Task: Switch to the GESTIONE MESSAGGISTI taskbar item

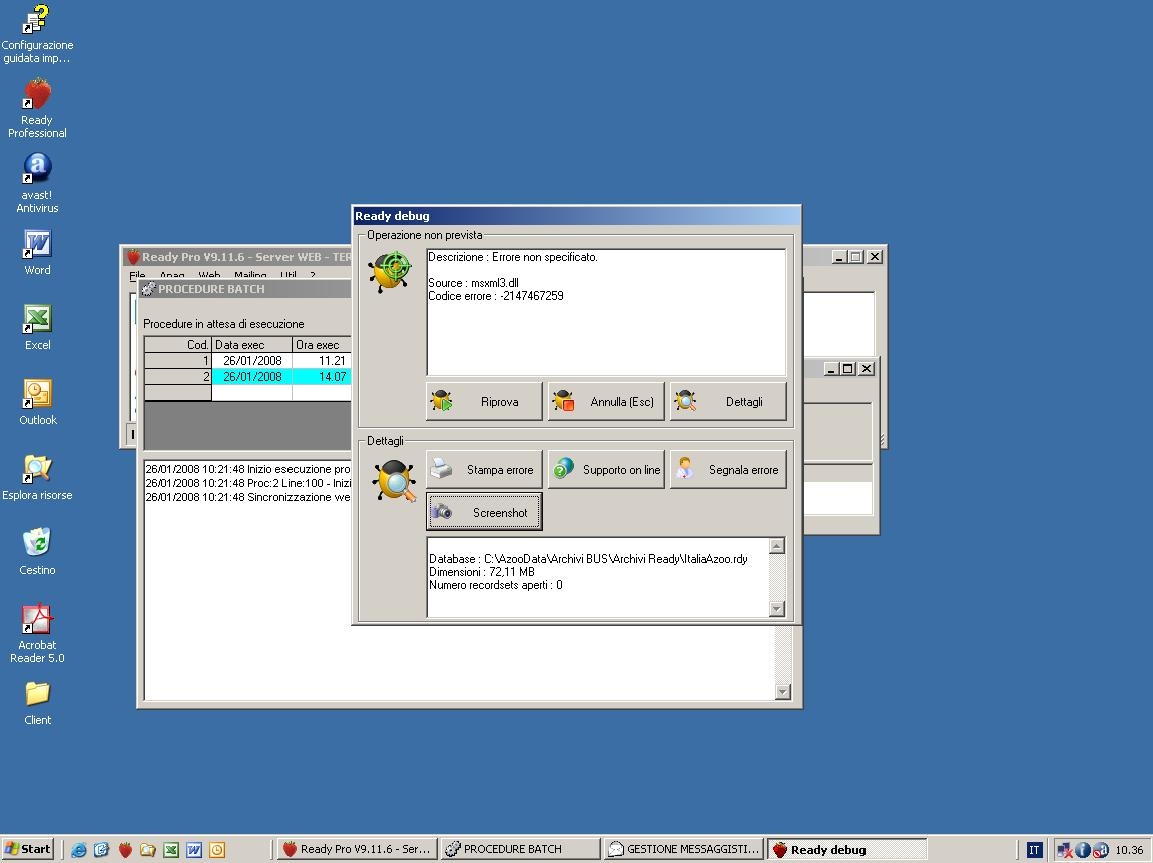Action: point(685,850)
